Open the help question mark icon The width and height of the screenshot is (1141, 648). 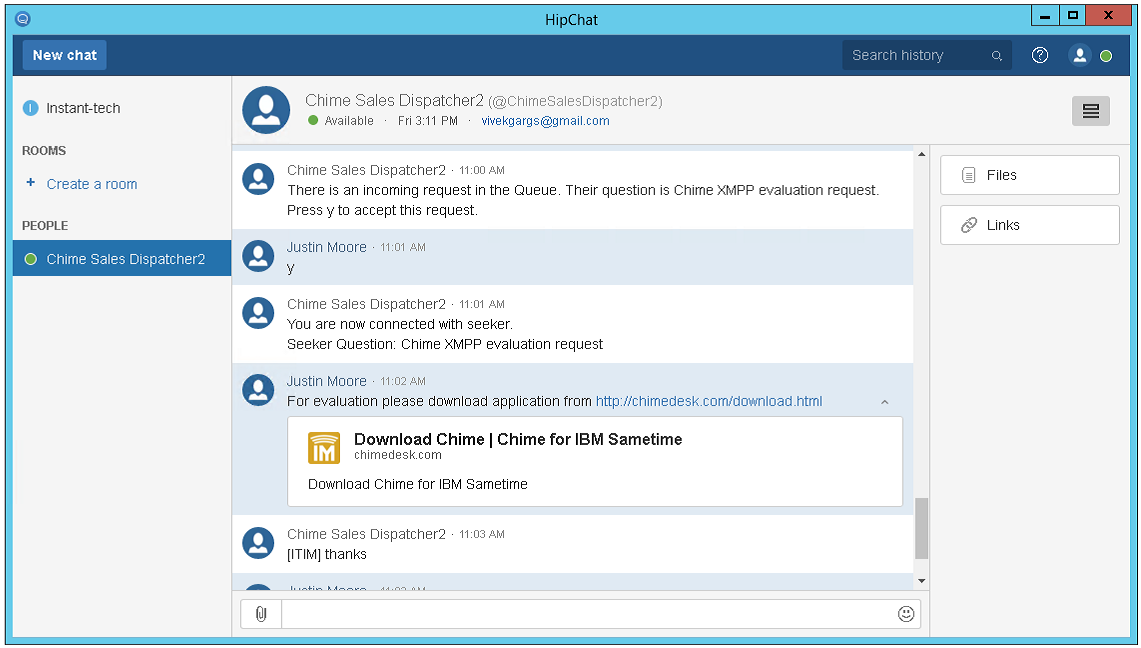[1040, 55]
